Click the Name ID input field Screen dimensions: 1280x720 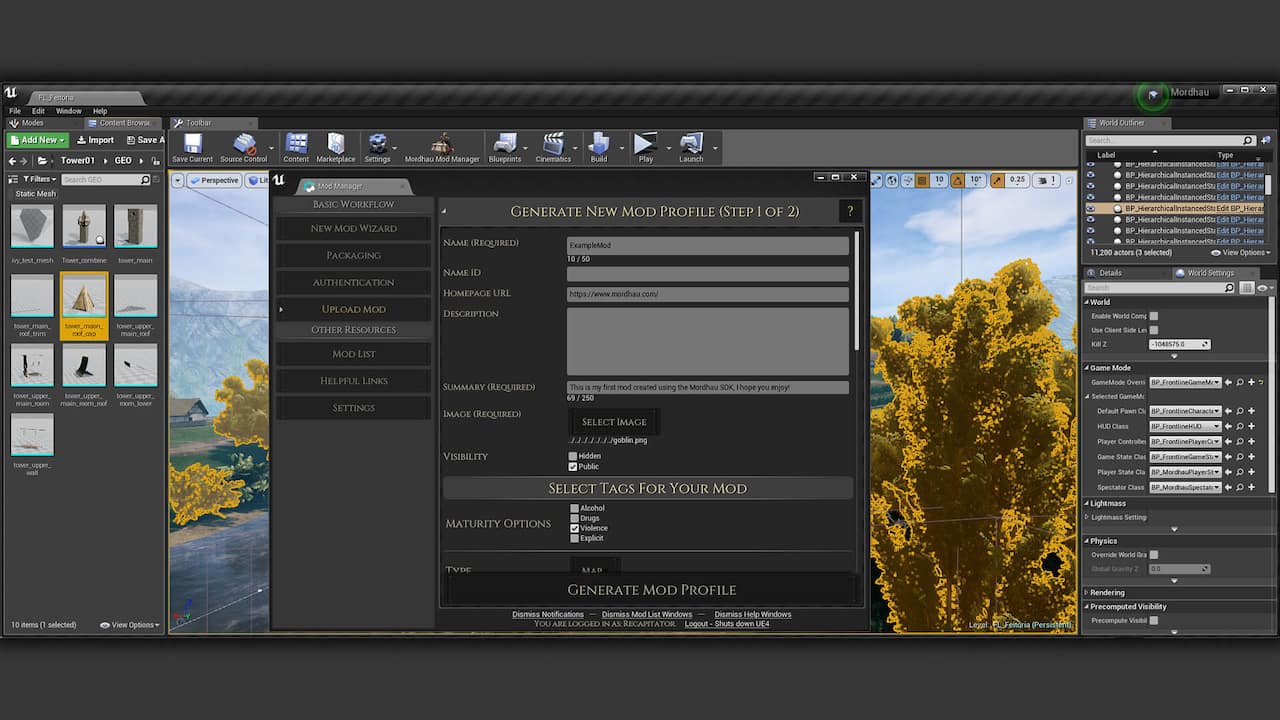click(708, 274)
